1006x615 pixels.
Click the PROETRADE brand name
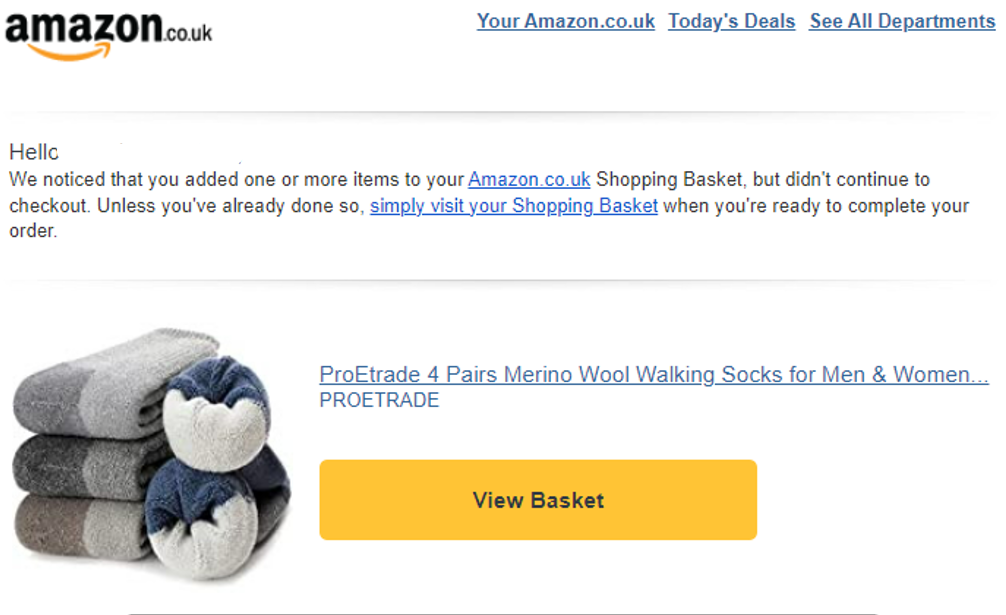378,399
